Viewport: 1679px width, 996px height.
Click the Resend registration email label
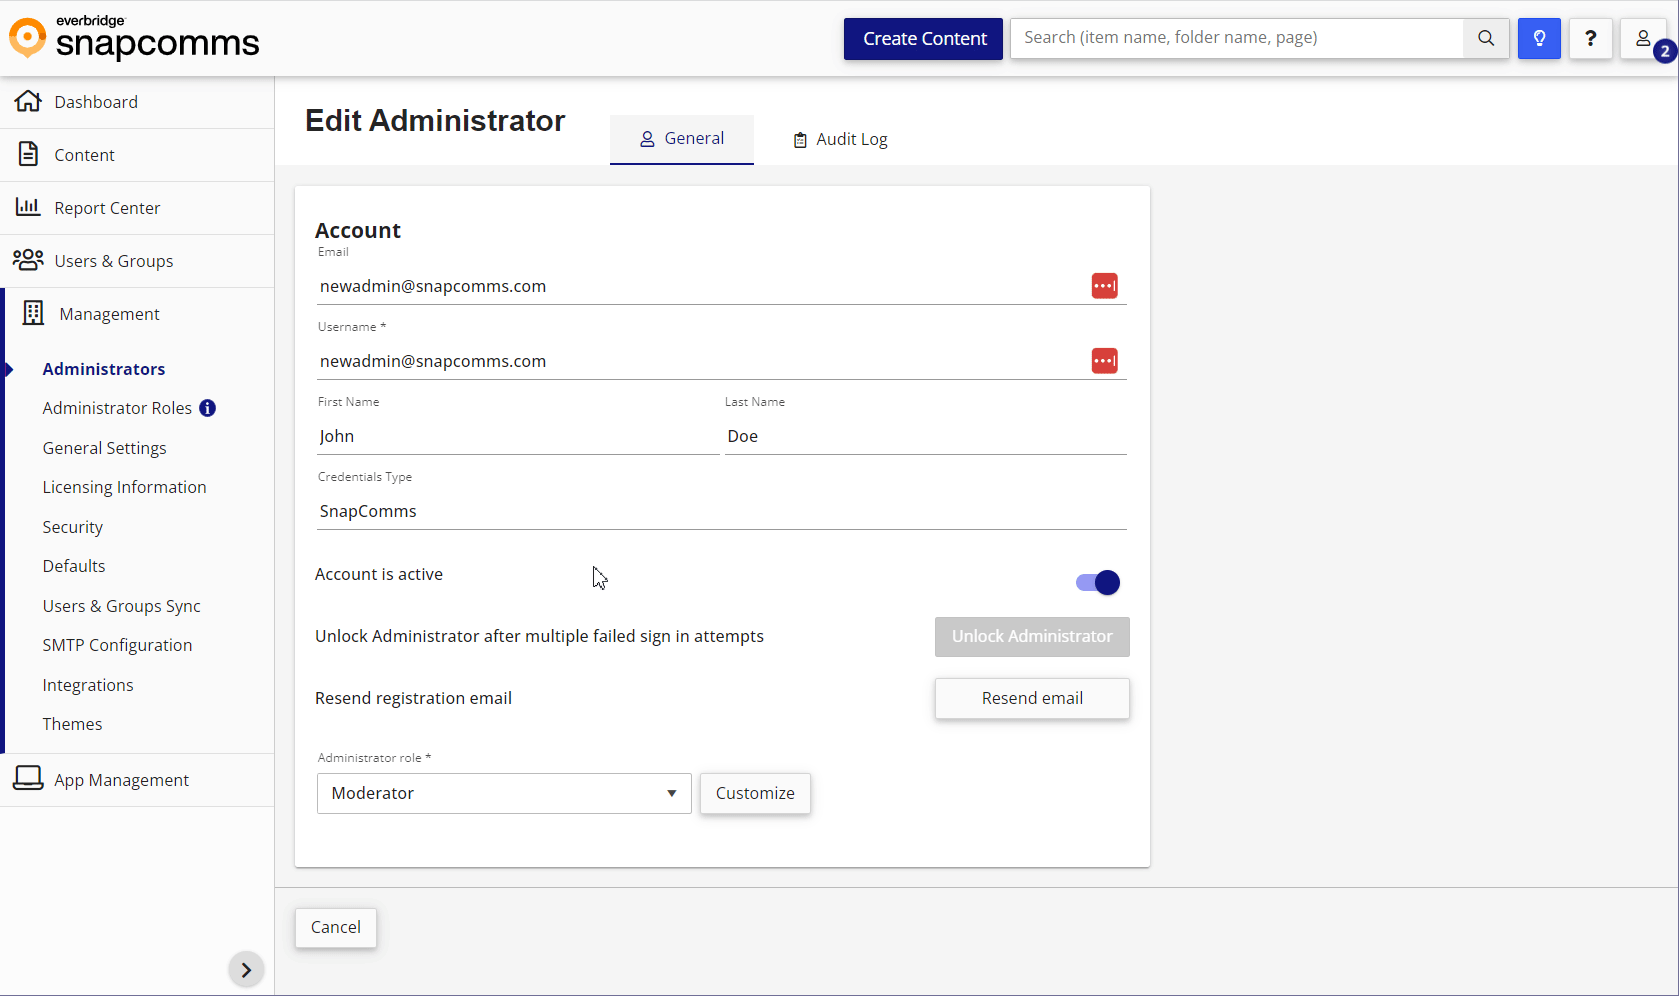point(413,698)
